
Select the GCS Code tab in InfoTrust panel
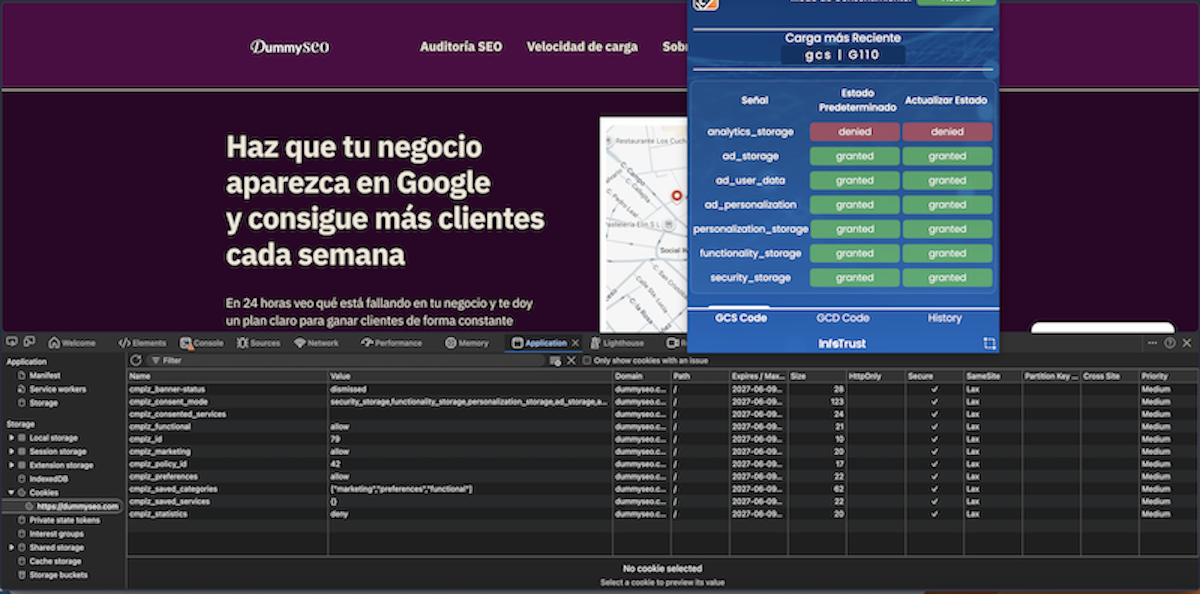(740, 318)
